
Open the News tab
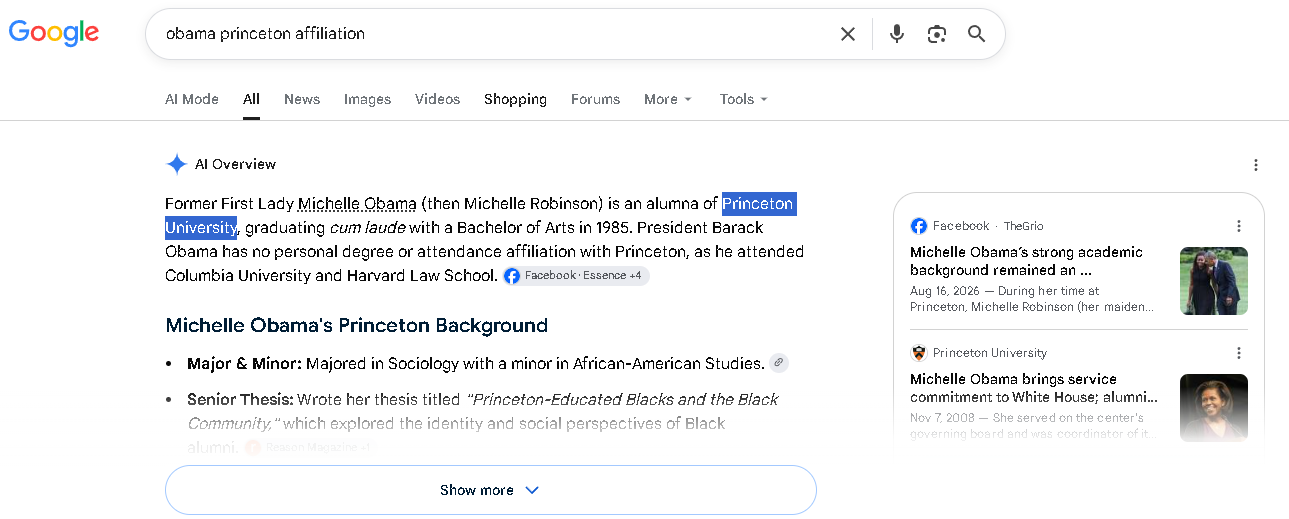click(x=302, y=99)
